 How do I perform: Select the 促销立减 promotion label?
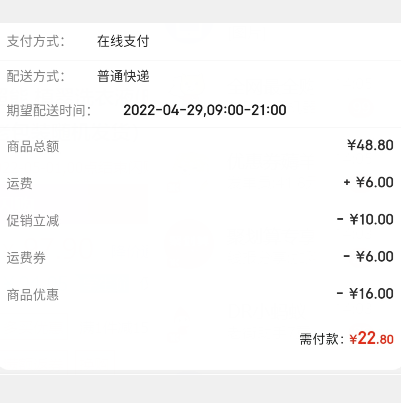(33, 220)
